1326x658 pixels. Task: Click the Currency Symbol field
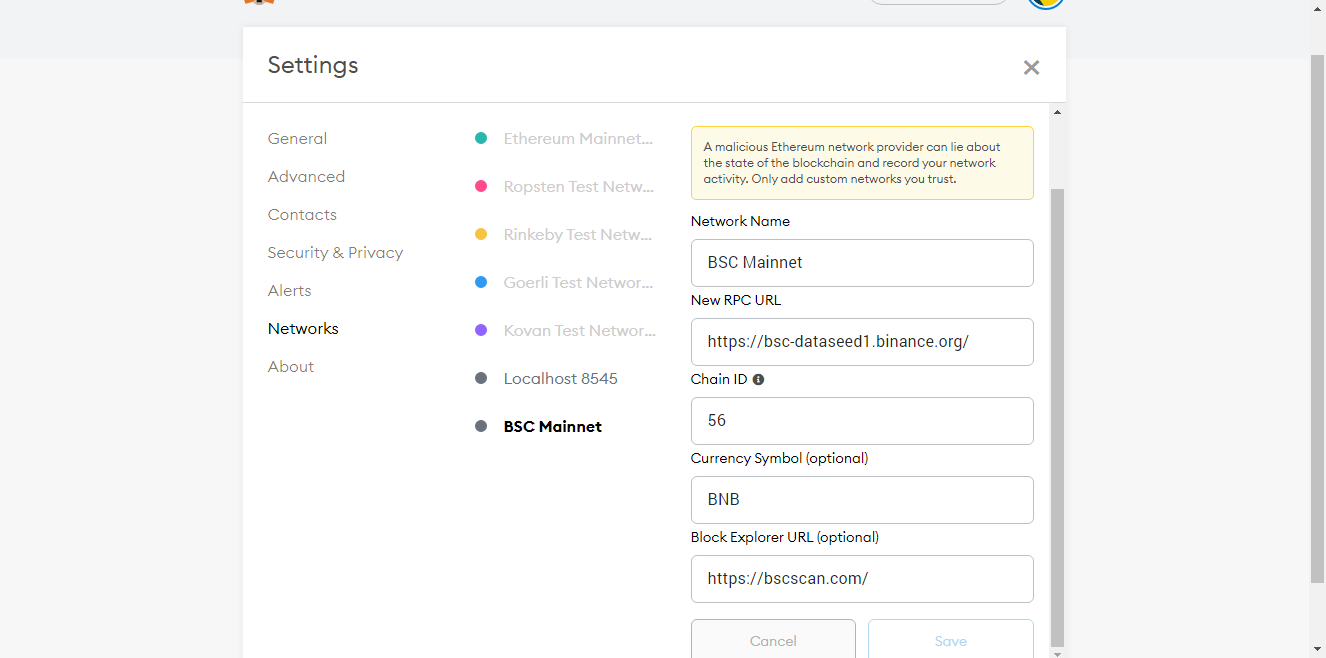click(x=862, y=500)
